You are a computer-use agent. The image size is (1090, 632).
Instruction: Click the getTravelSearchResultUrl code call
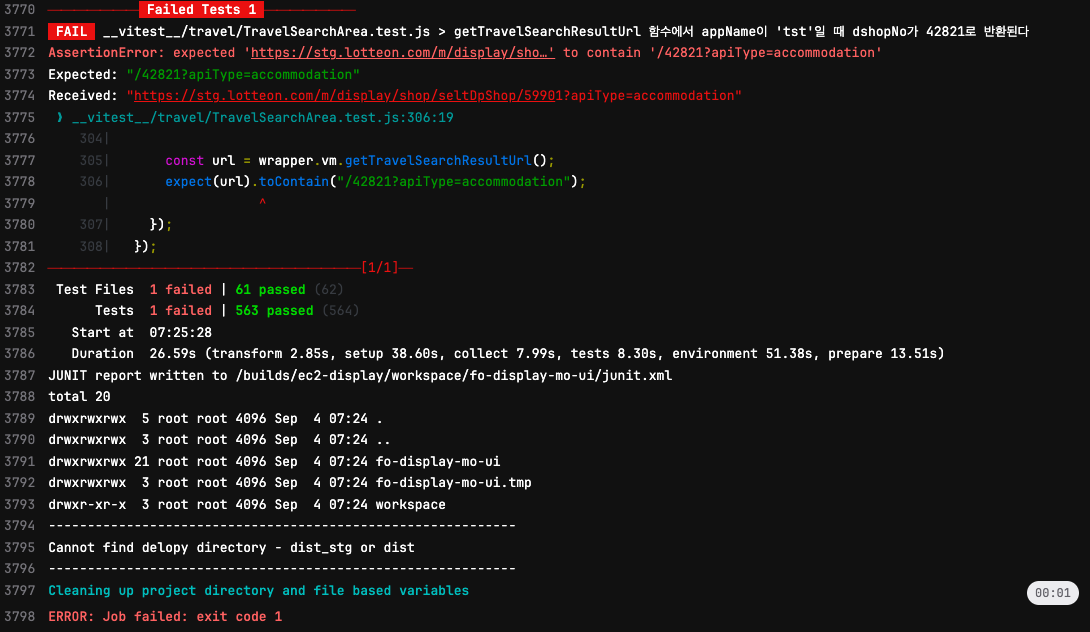[438, 161]
